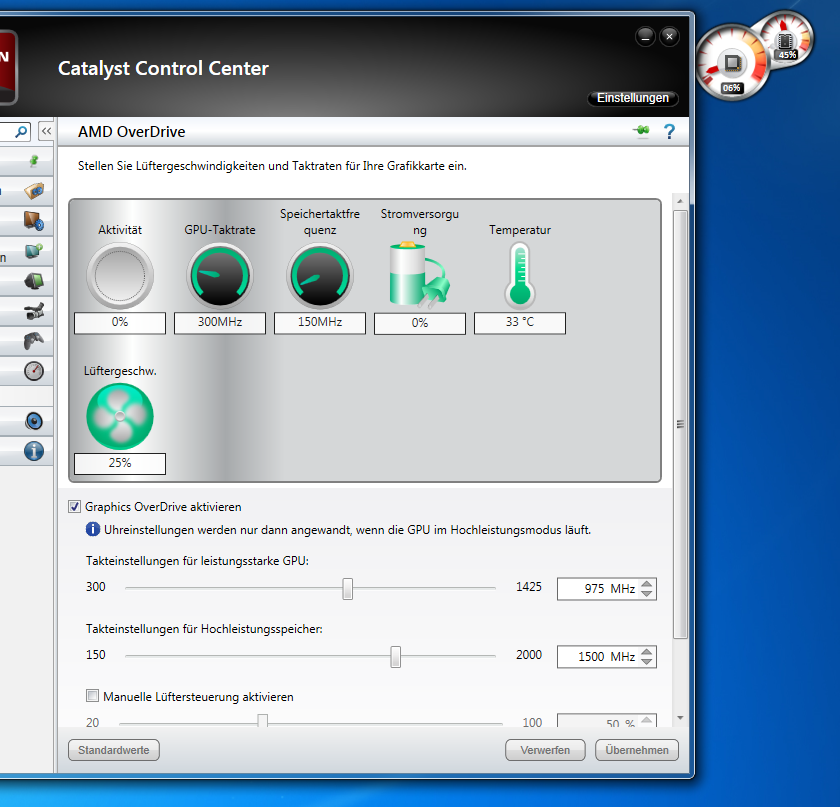
Task: Click the 1425 GPU slider maximum label
Action: [529, 587]
